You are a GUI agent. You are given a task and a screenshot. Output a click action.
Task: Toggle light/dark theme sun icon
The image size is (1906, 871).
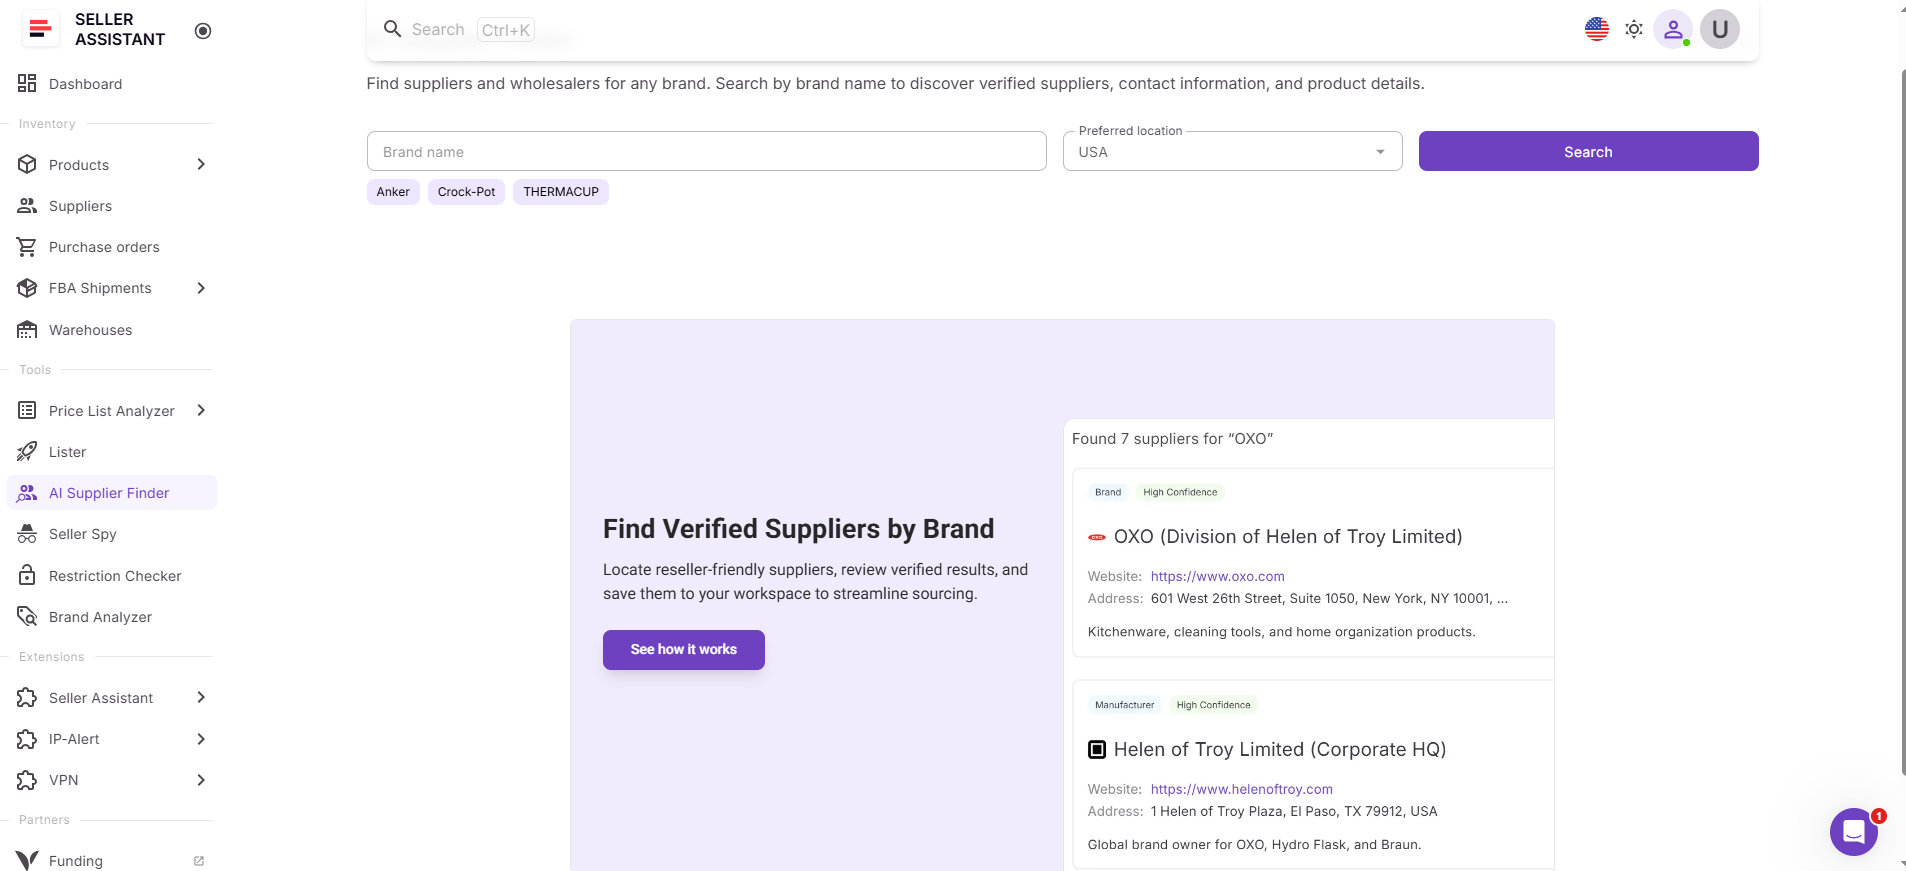point(1634,29)
